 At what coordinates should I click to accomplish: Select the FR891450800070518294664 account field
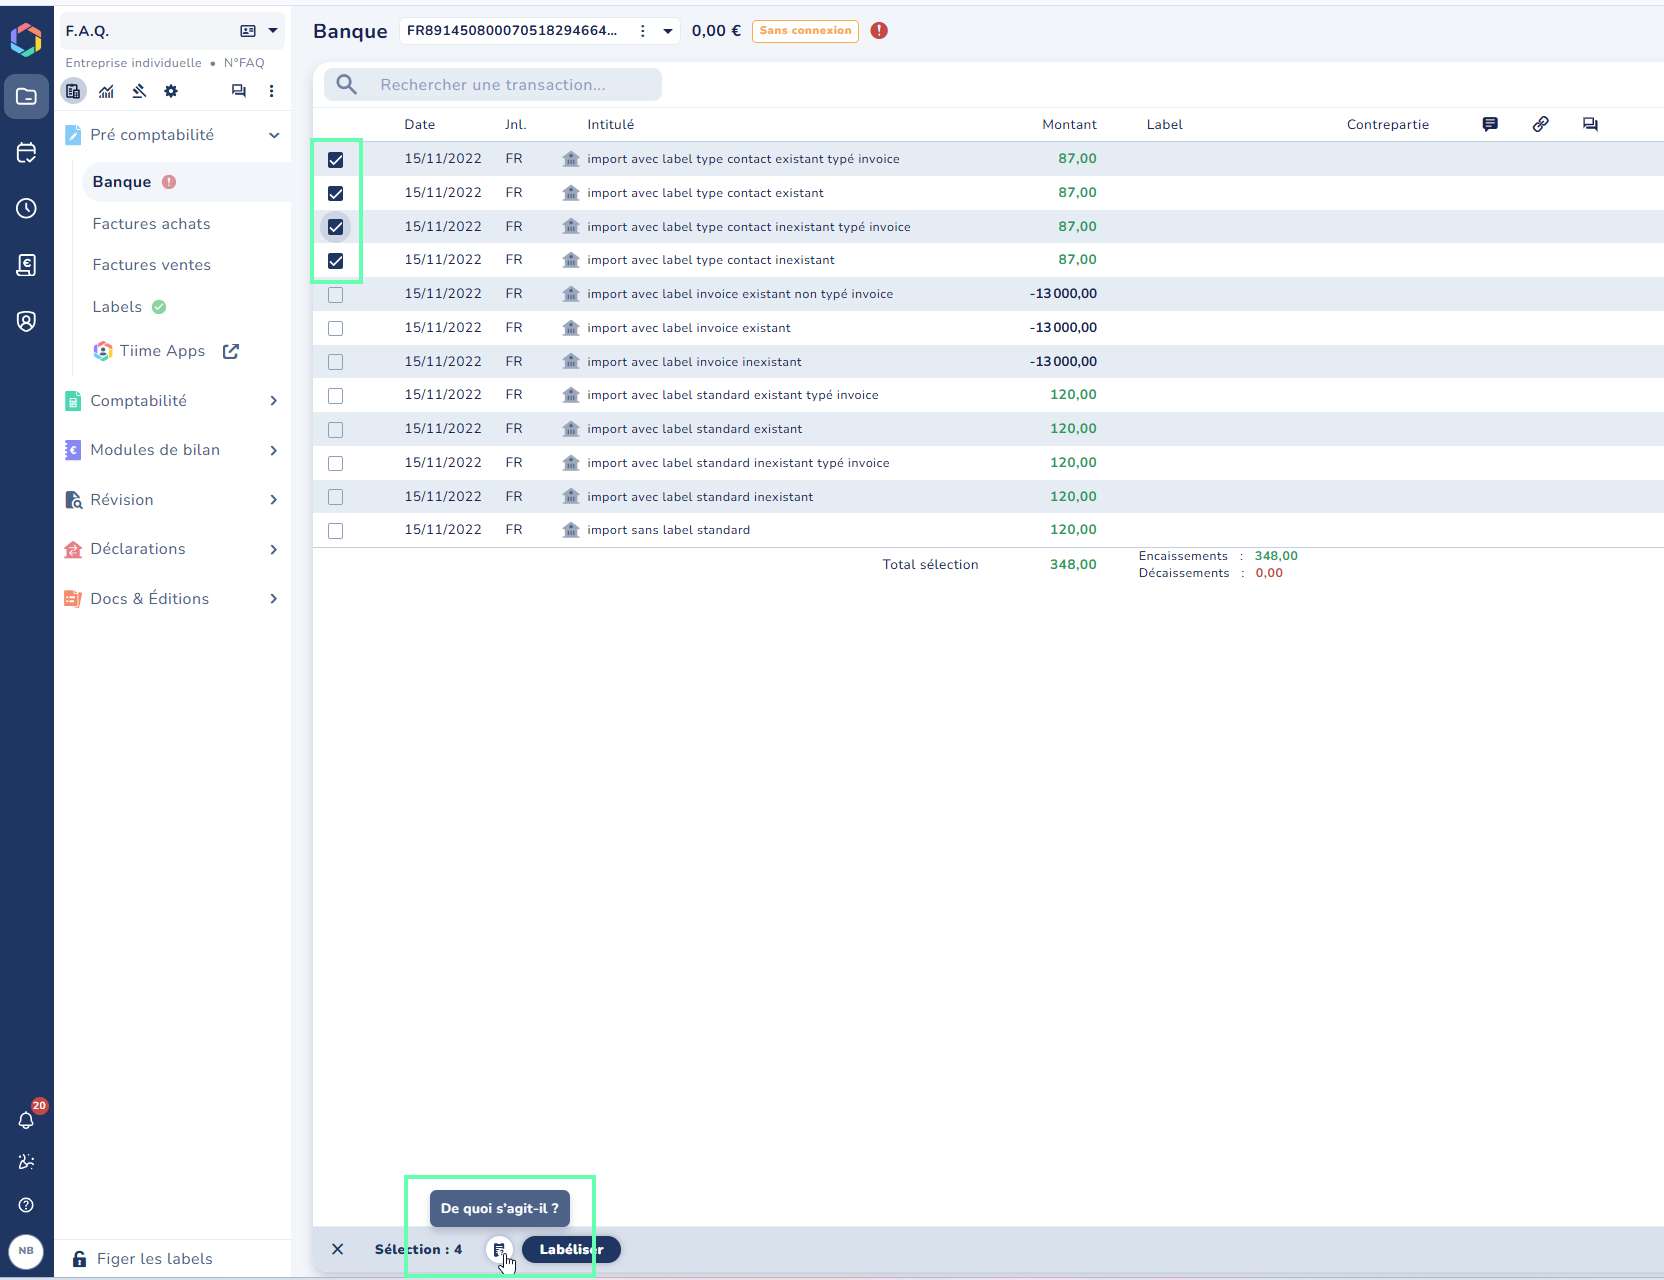tap(539, 31)
